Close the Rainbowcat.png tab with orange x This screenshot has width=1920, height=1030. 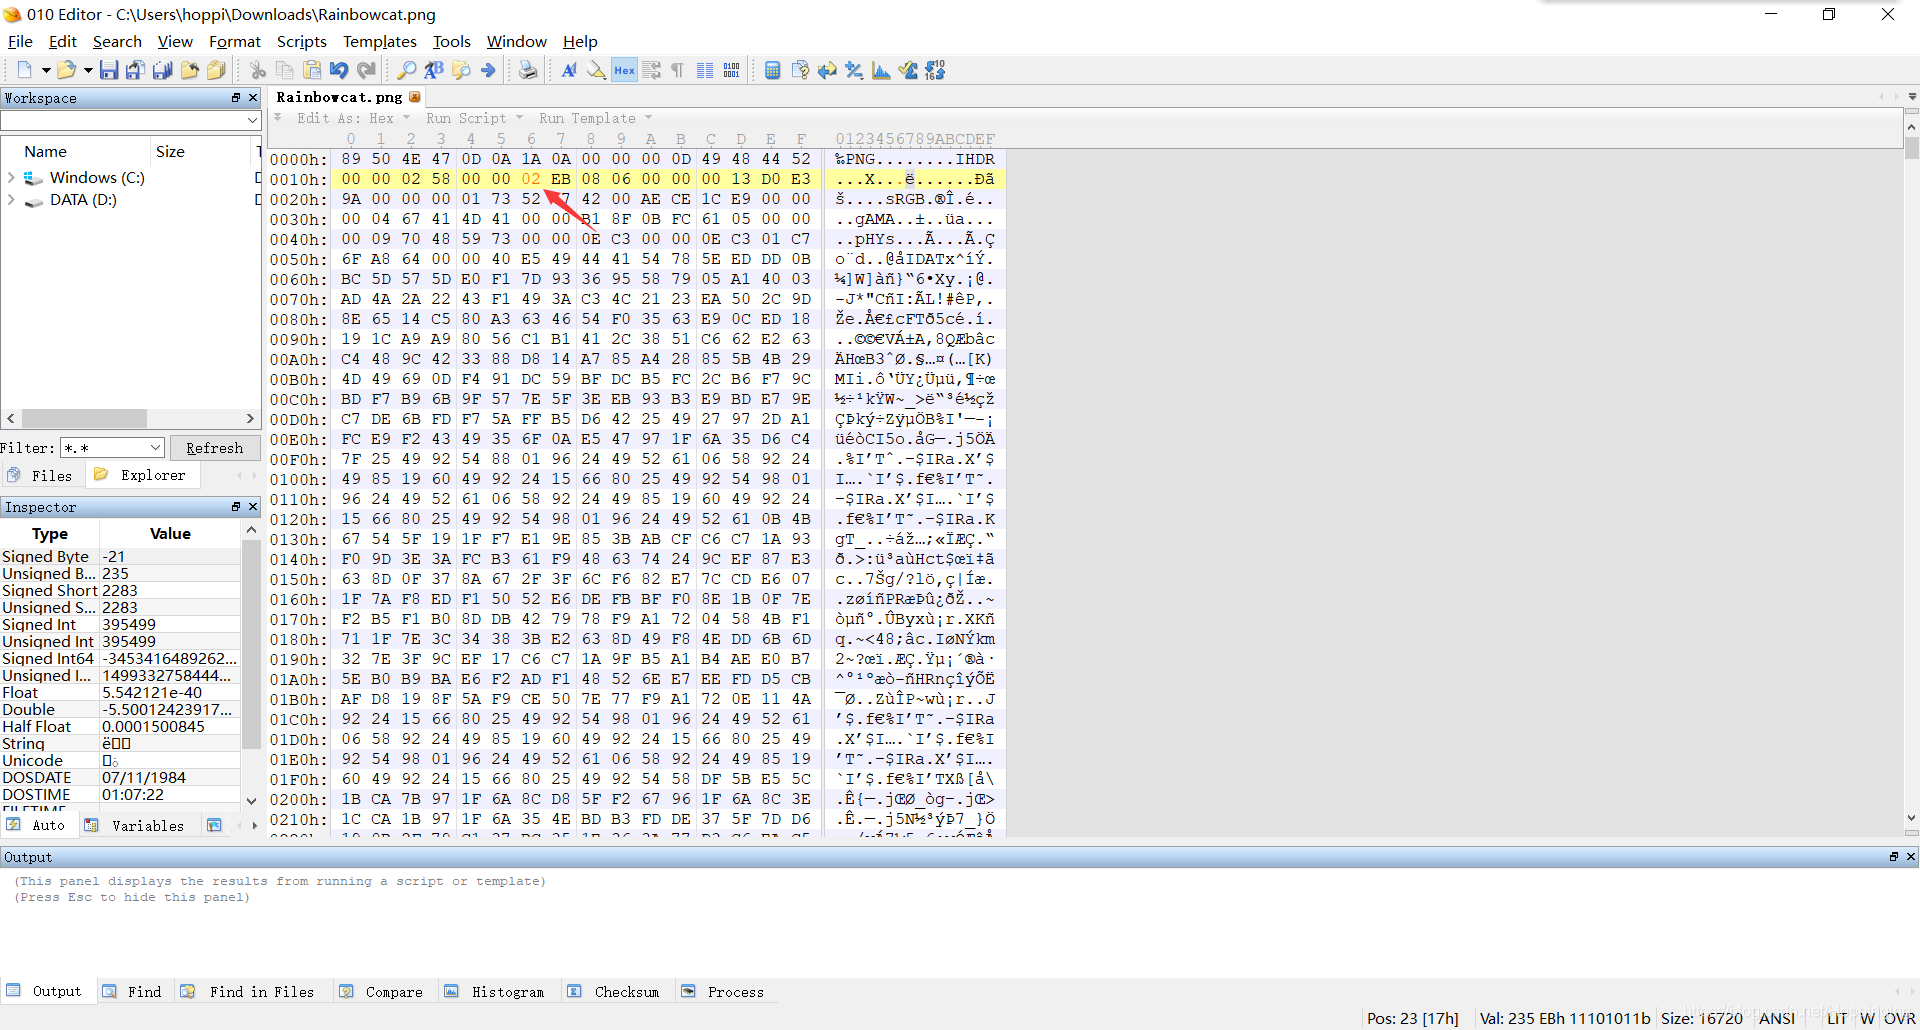coord(415,97)
